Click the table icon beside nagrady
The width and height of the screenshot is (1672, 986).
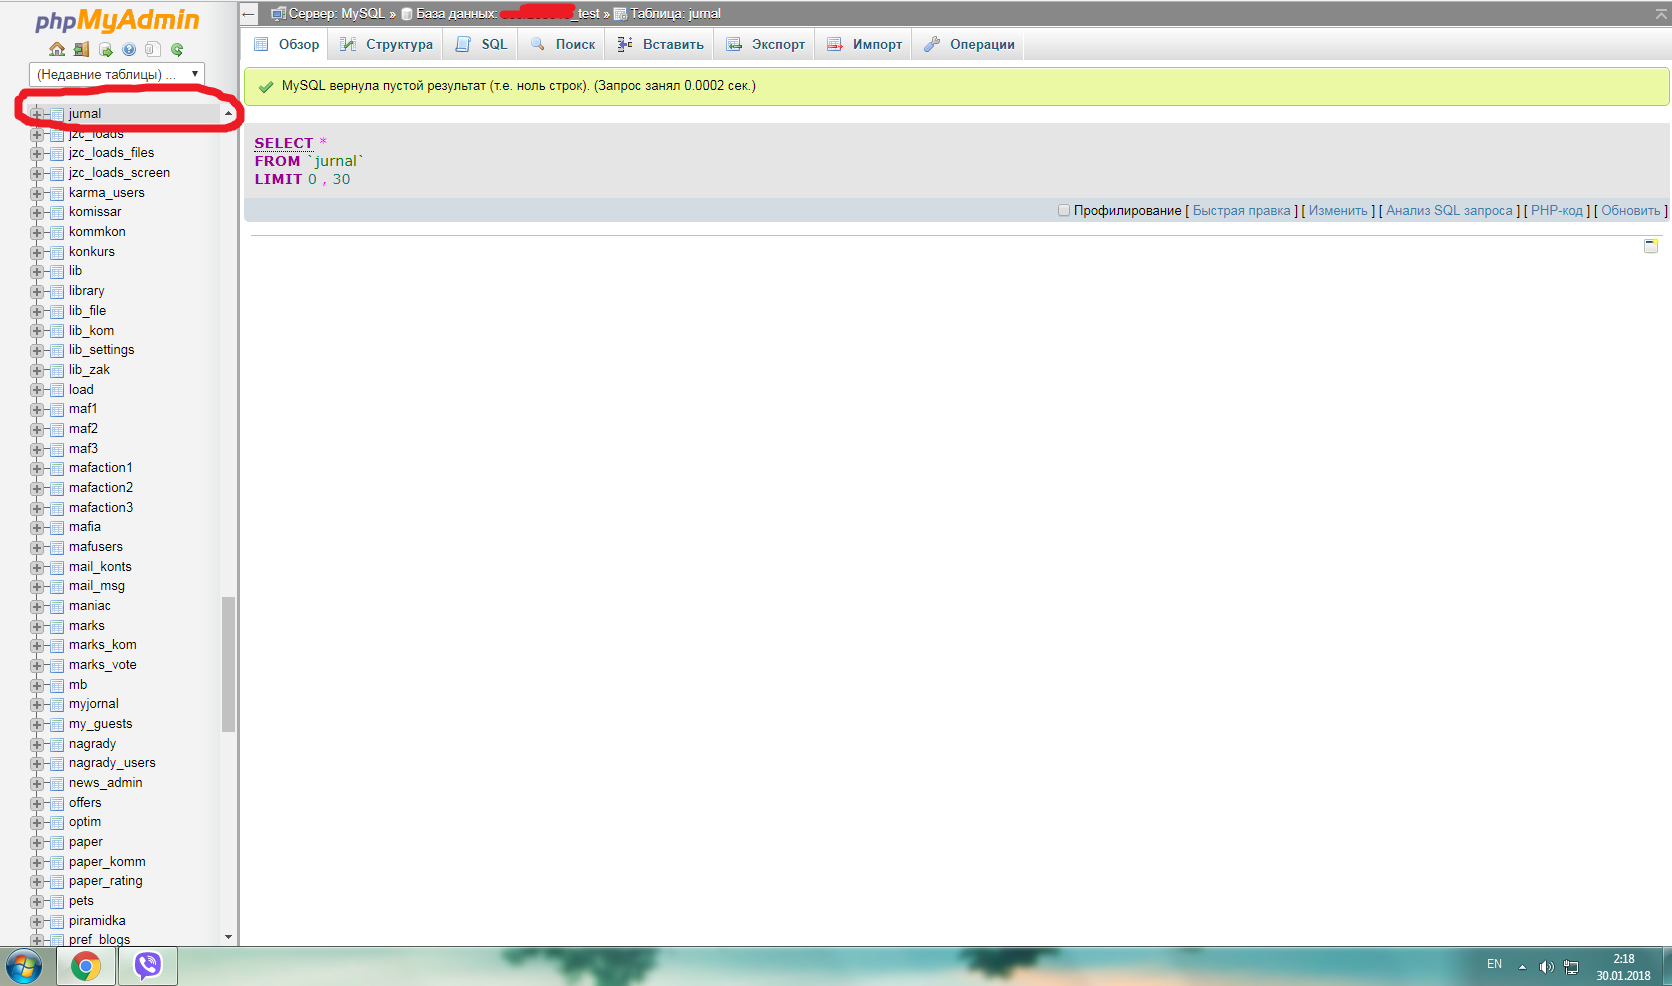click(57, 744)
